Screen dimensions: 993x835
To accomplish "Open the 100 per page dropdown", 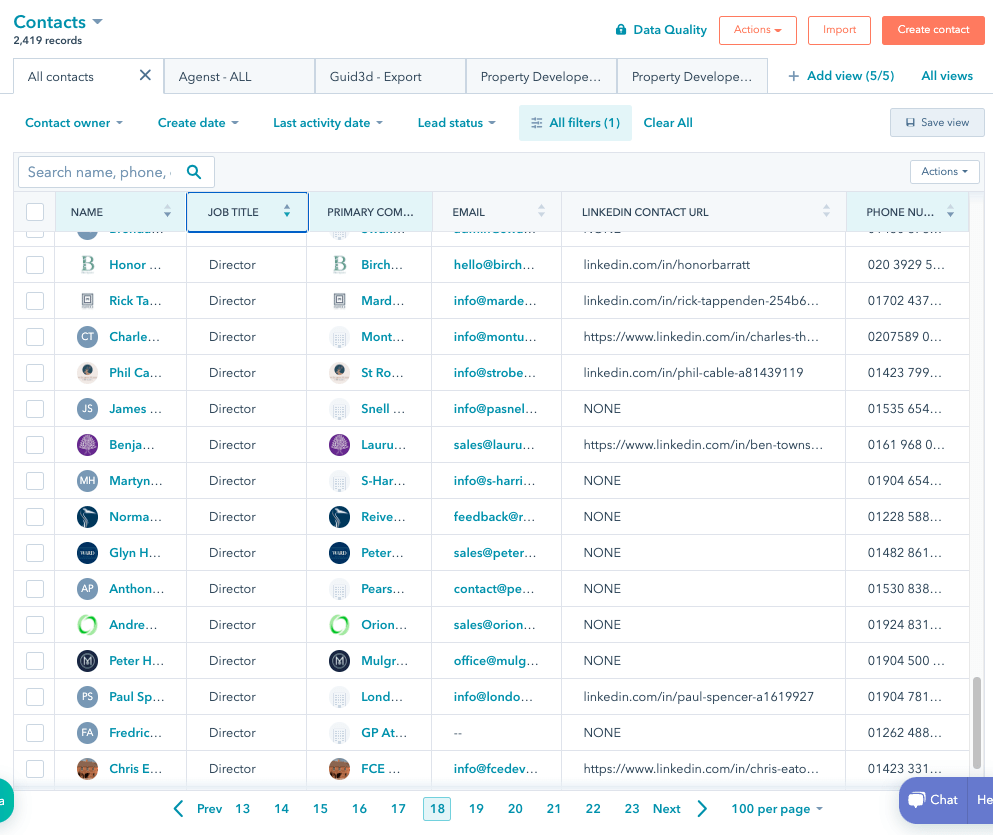I will [x=776, y=809].
